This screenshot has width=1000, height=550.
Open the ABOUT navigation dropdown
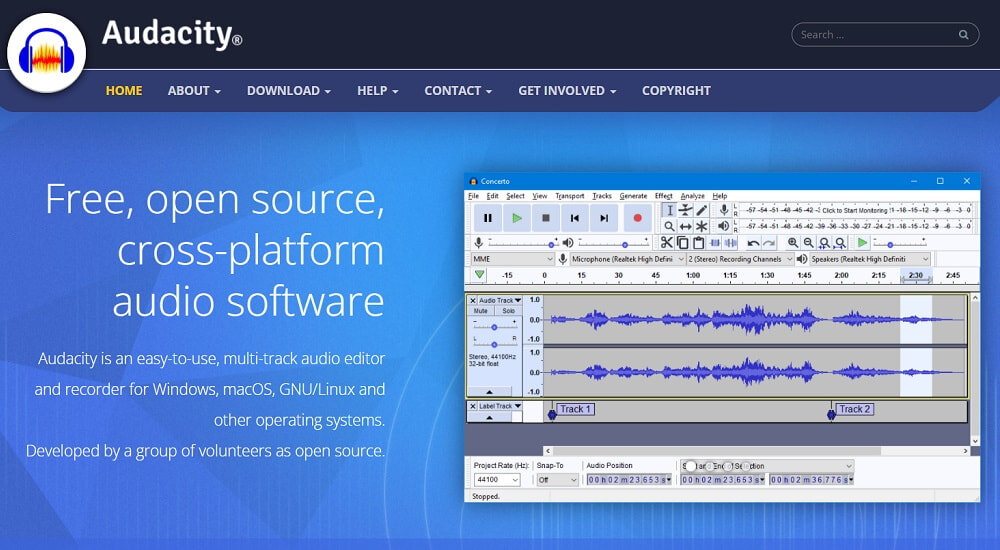click(x=194, y=91)
